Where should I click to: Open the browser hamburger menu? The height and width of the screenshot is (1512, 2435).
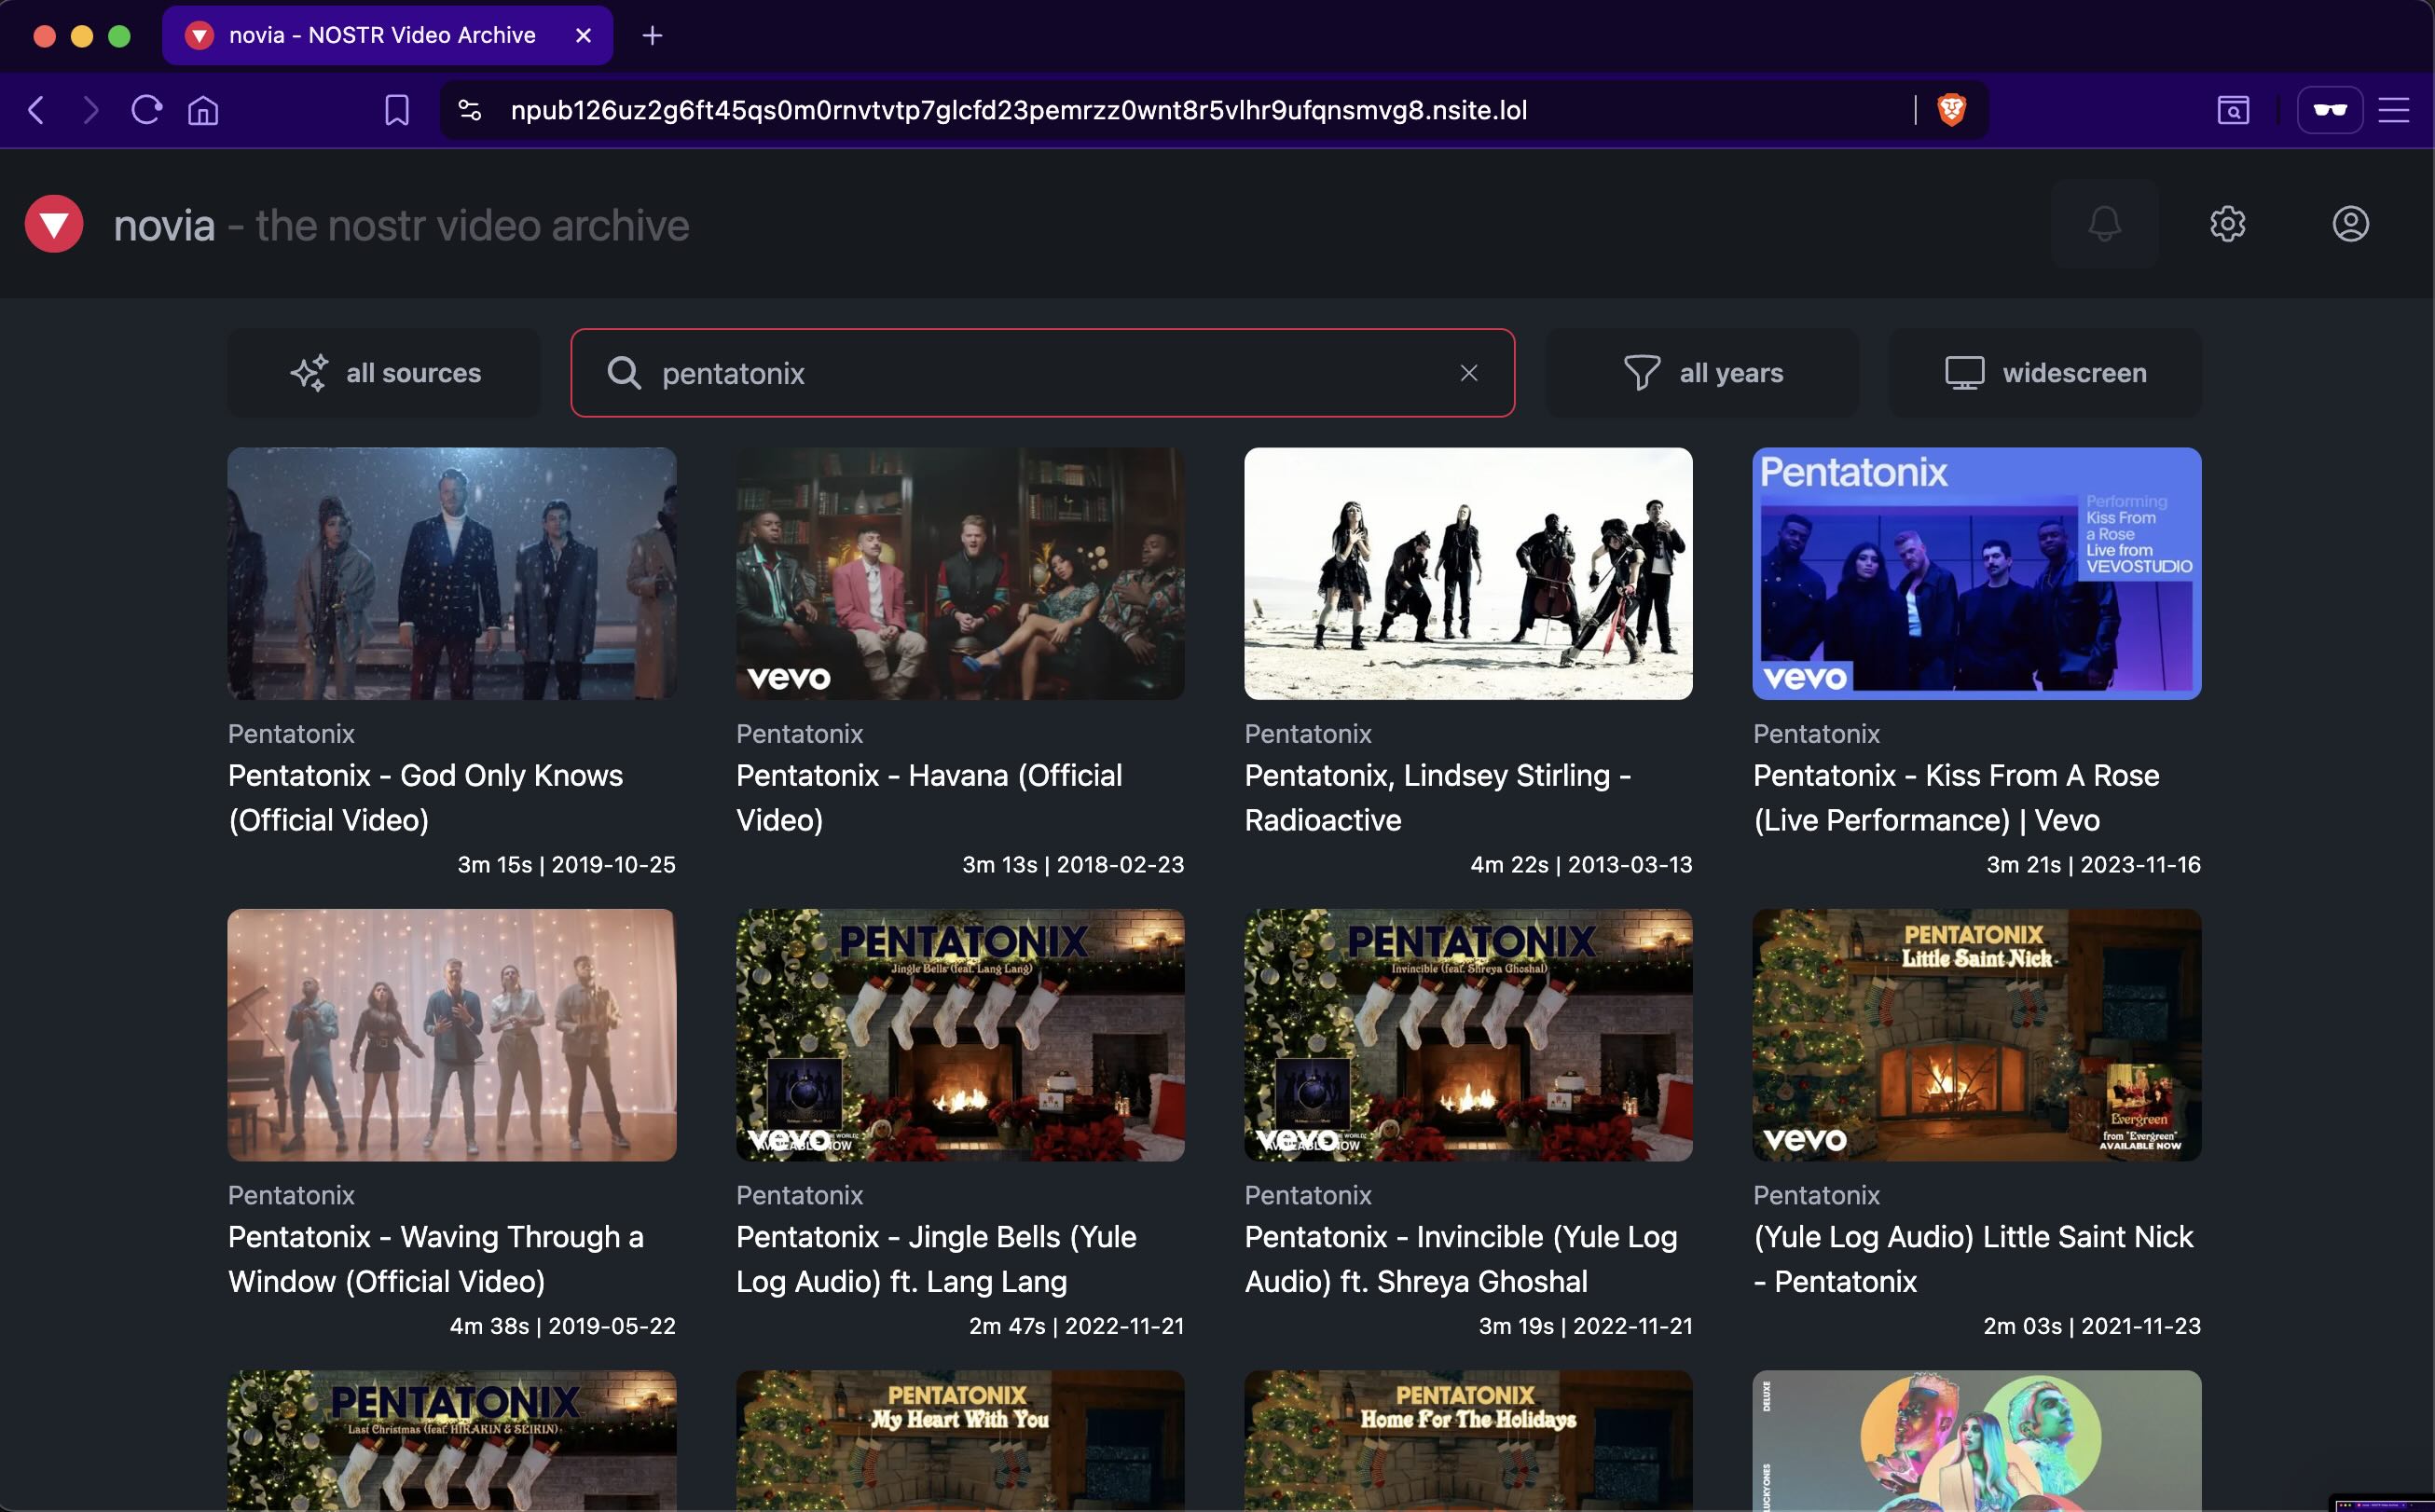(x=2393, y=110)
